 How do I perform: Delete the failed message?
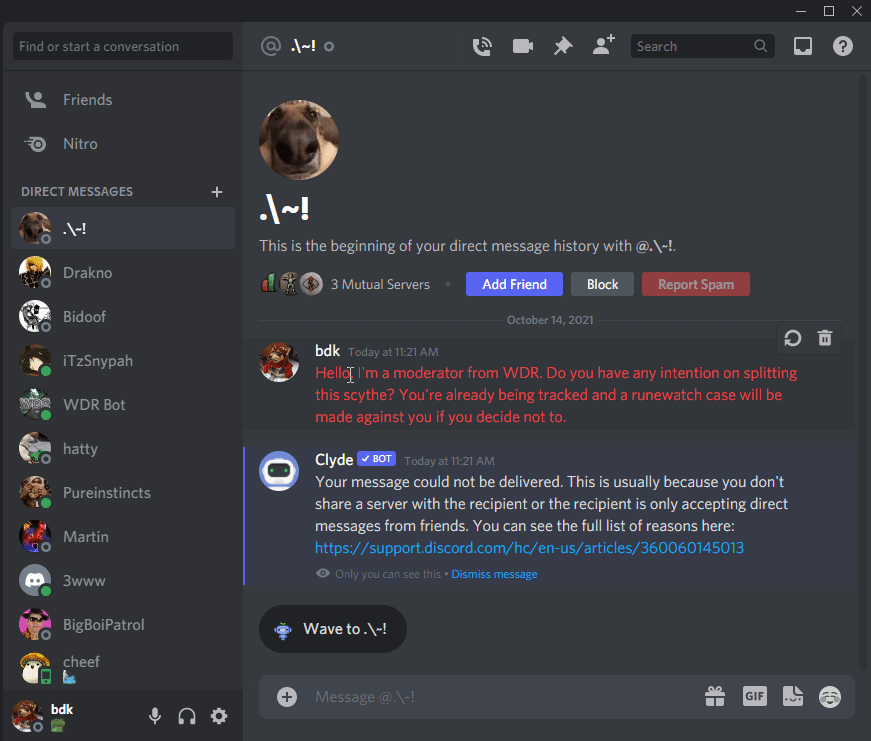pos(825,338)
